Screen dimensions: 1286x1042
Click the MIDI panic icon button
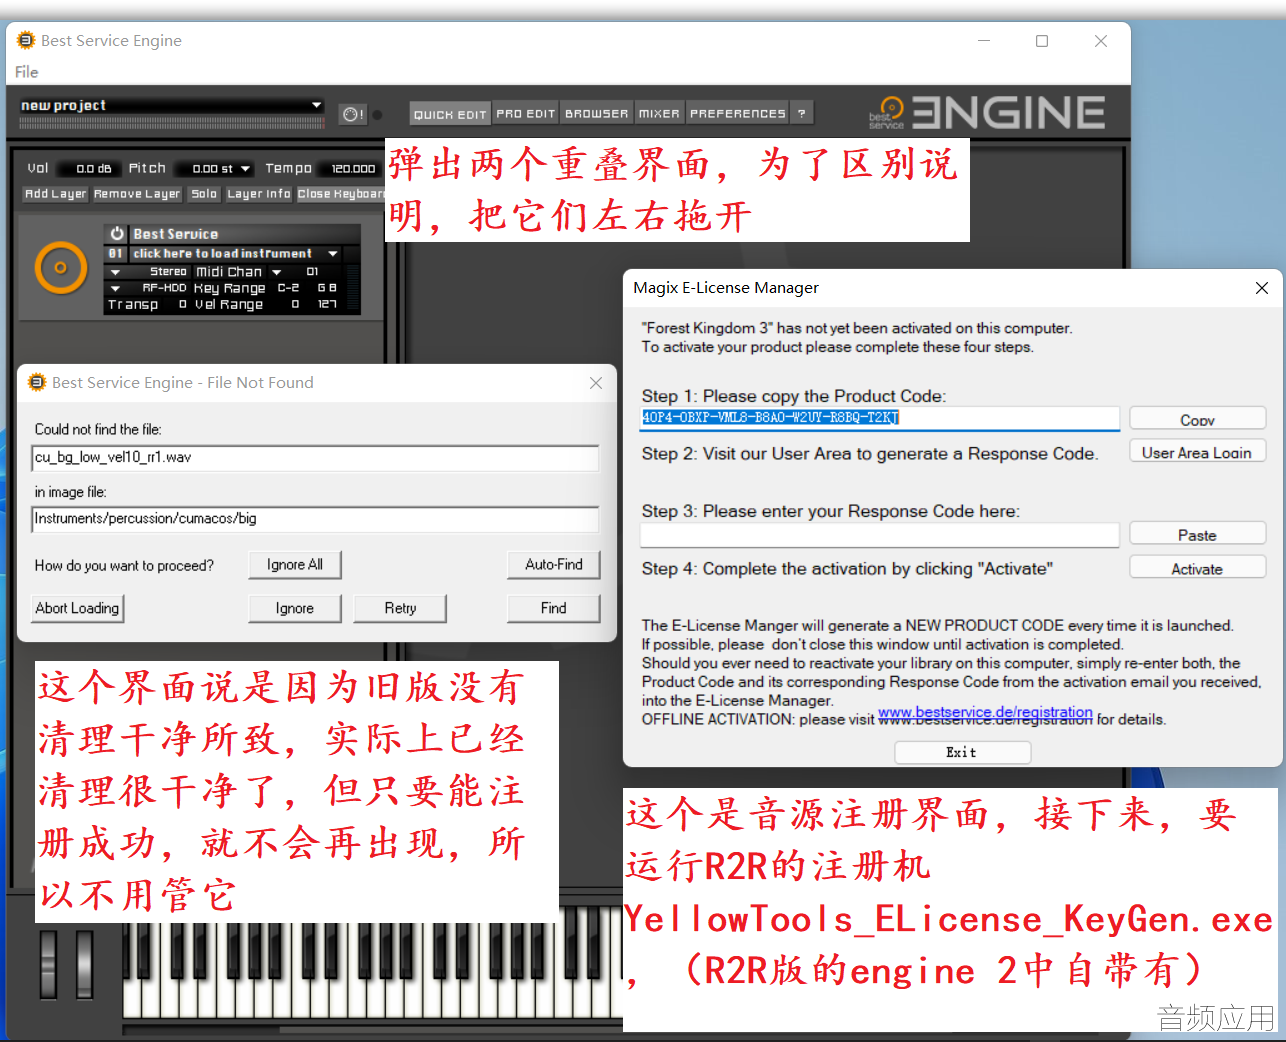(353, 114)
